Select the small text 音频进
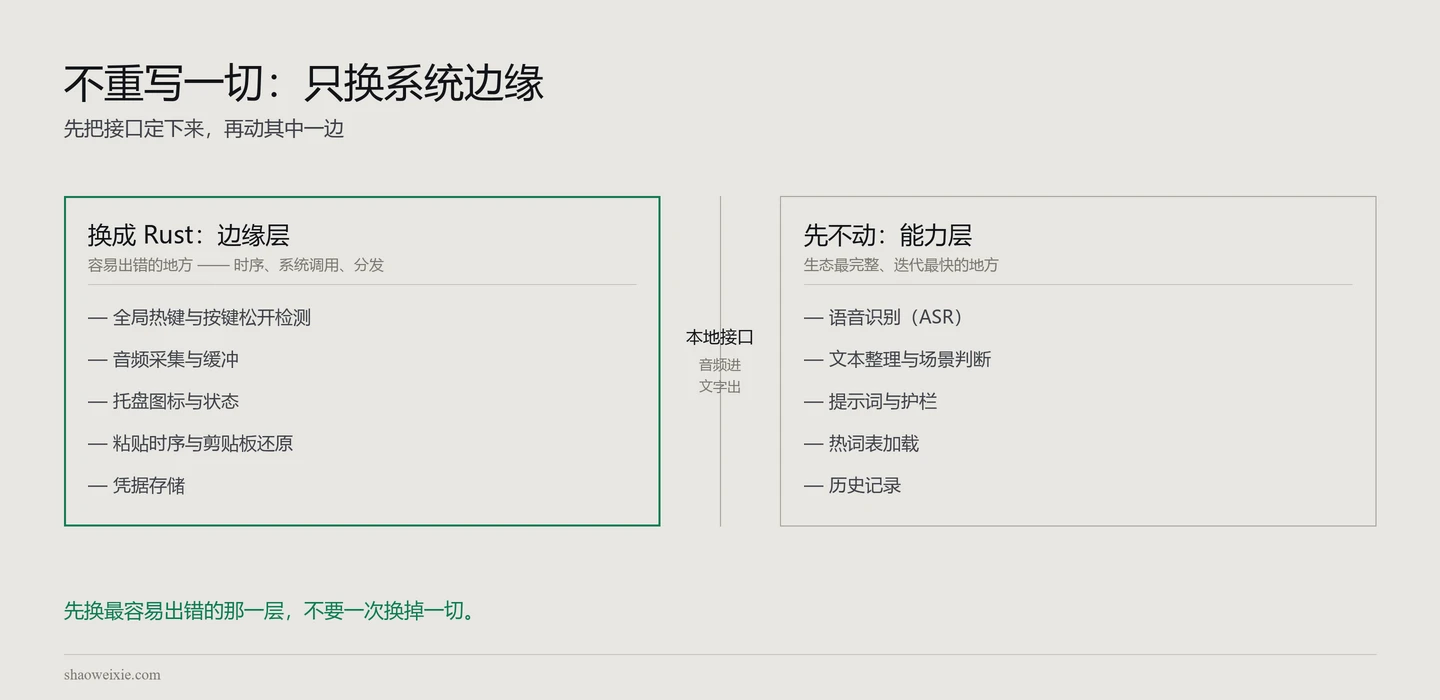The height and width of the screenshot is (700, 1440). pyautogui.click(x=720, y=365)
